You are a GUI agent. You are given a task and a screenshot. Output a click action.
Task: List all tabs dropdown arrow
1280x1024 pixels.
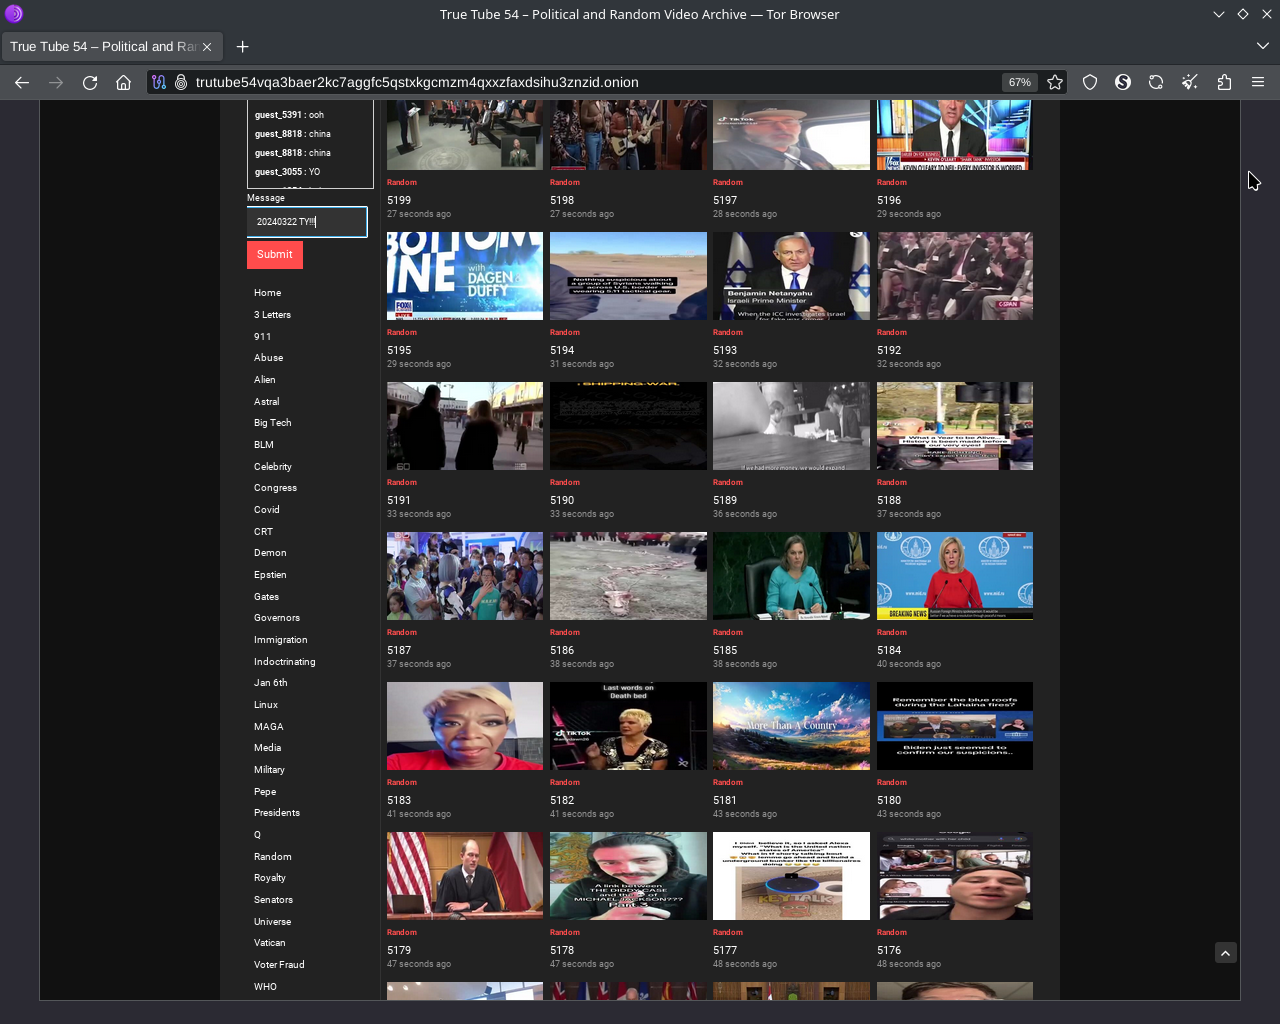[1262, 46]
